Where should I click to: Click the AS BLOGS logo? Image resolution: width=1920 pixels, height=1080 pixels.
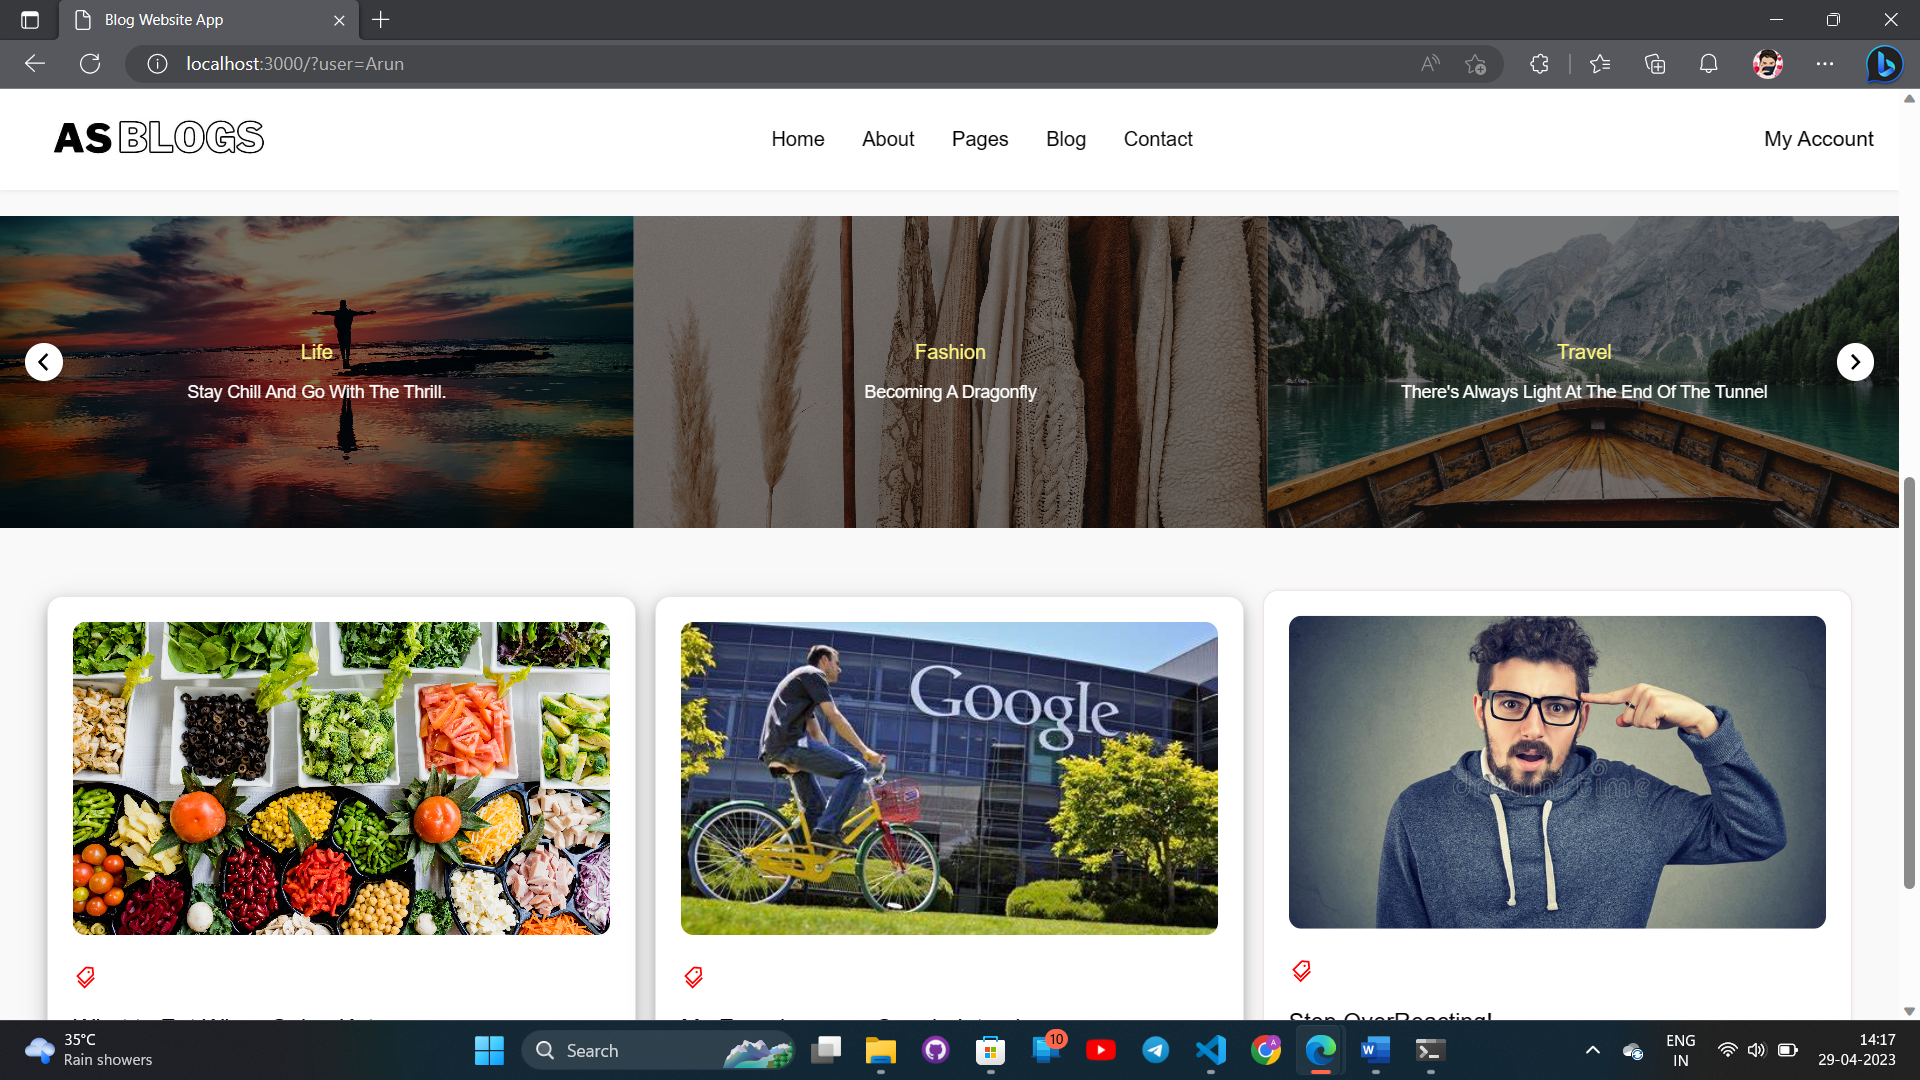pyautogui.click(x=159, y=138)
